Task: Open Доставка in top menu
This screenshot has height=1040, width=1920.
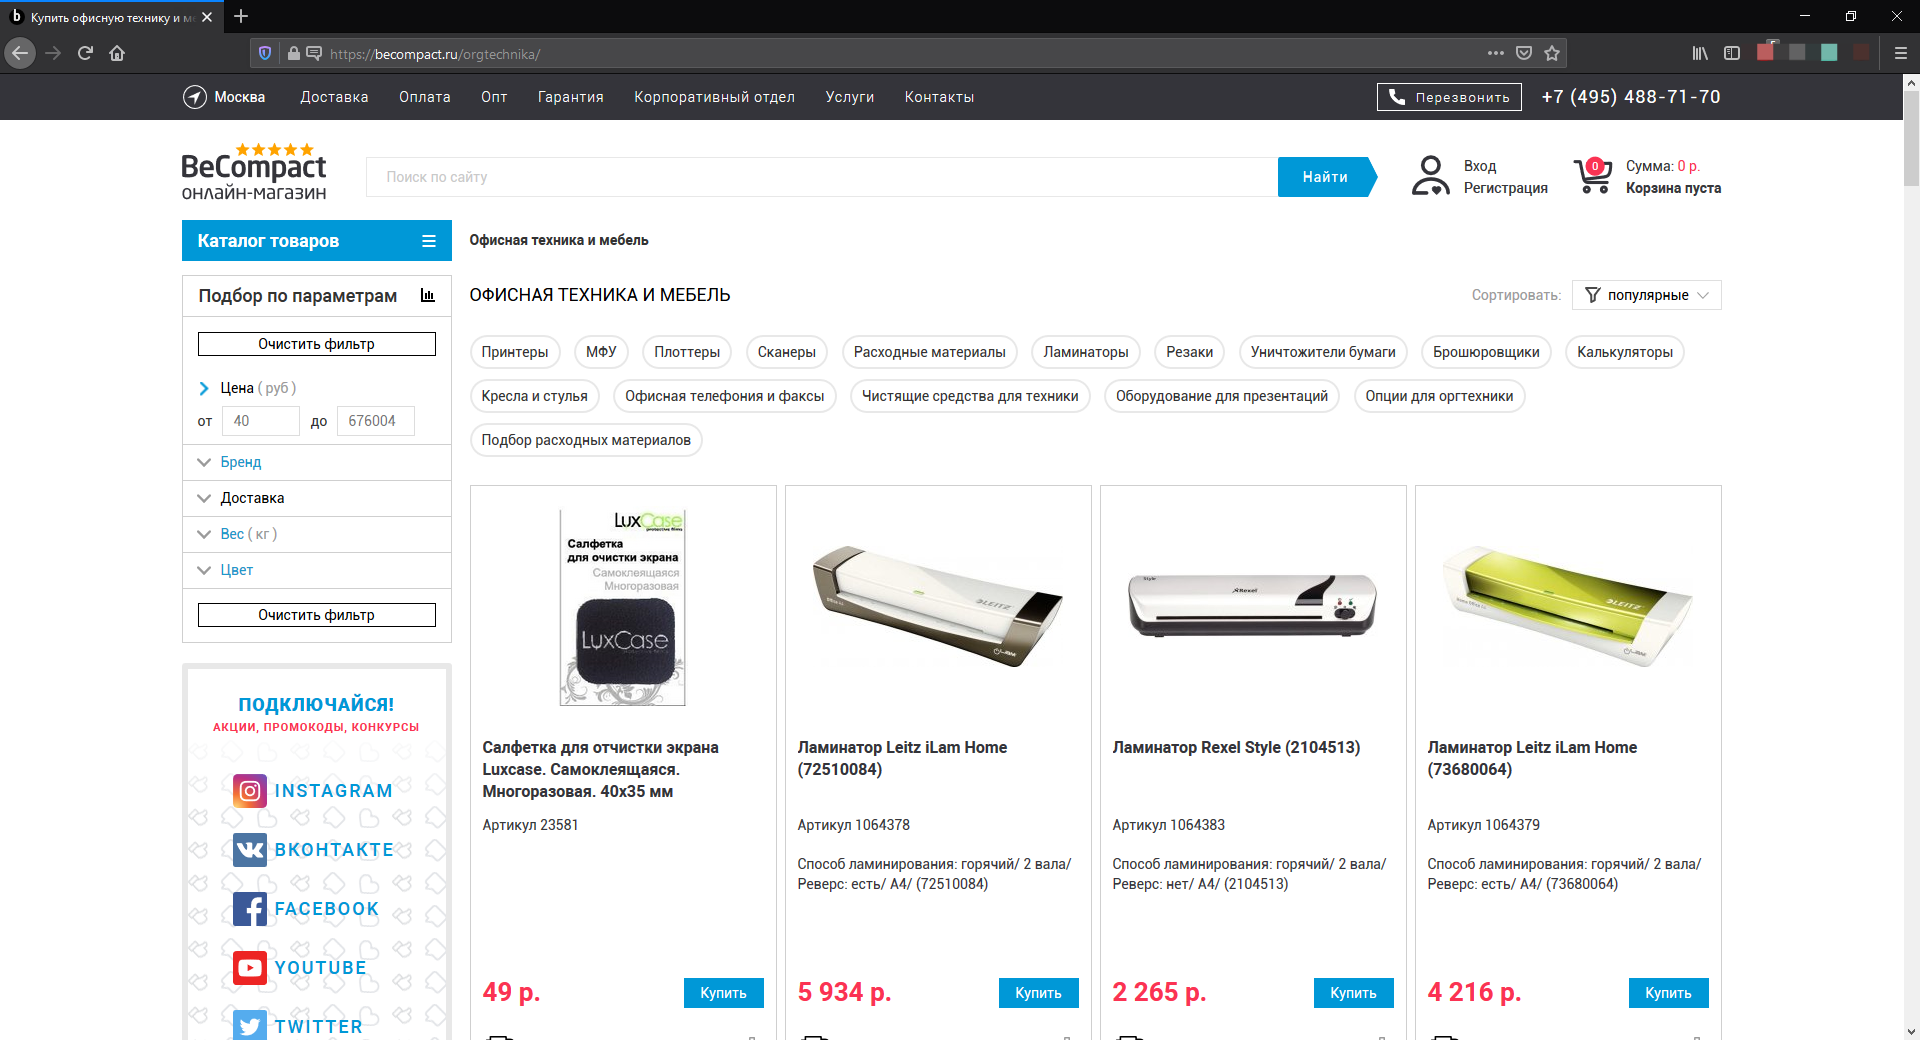Action: click(x=334, y=97)
